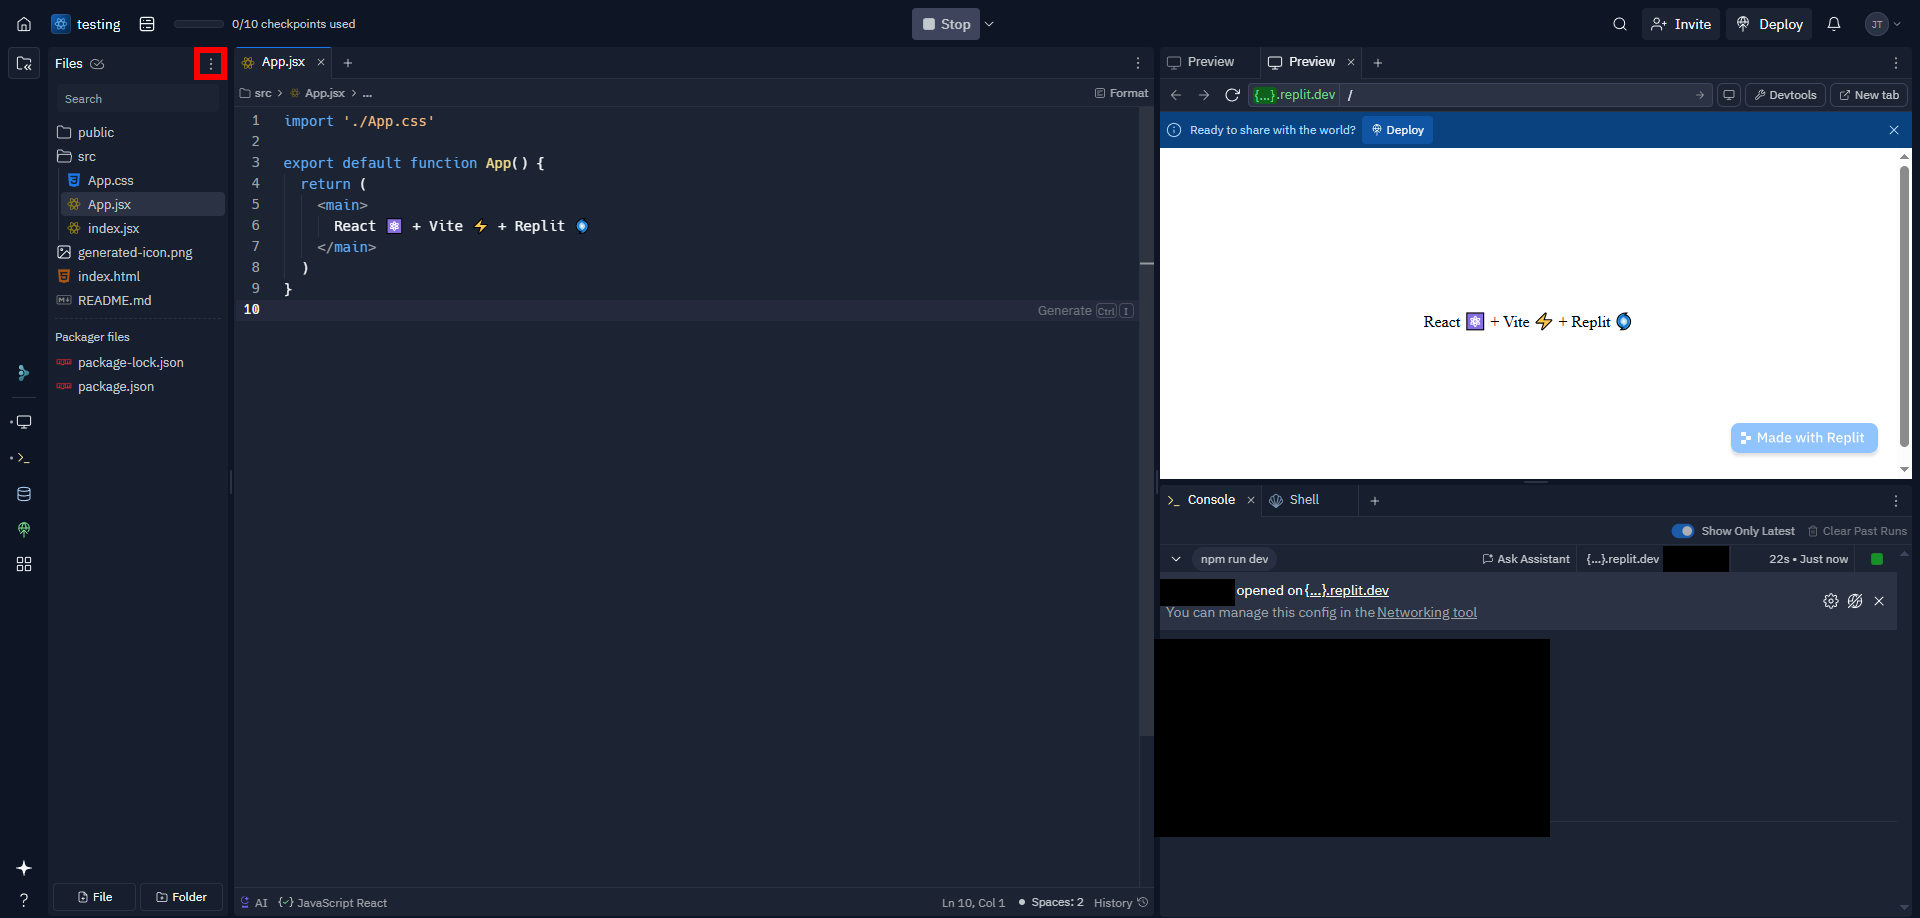This screenshot has height=918, width=1920.
Task: Open the Git version control sidebar icon
Action: click(24, 373)
